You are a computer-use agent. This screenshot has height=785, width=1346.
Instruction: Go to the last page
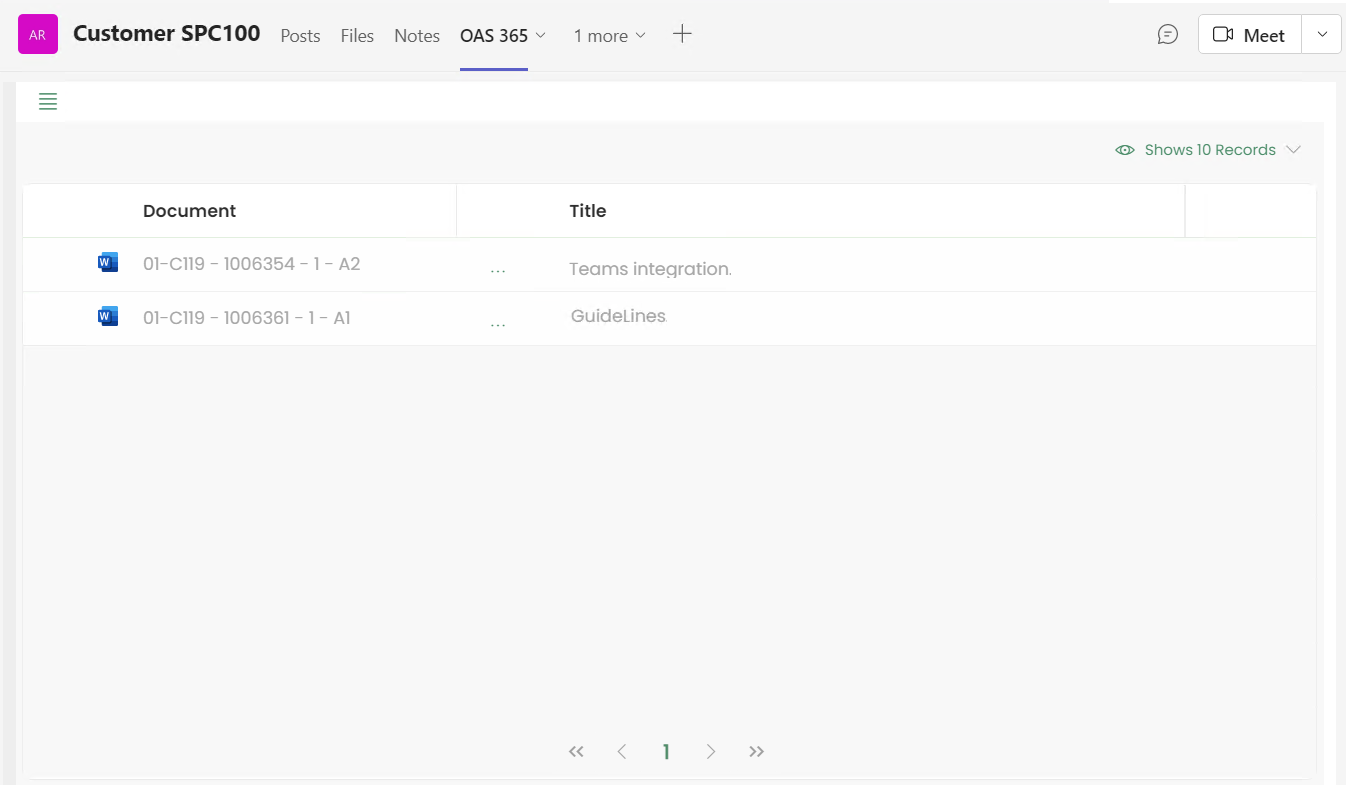point(756,752)
